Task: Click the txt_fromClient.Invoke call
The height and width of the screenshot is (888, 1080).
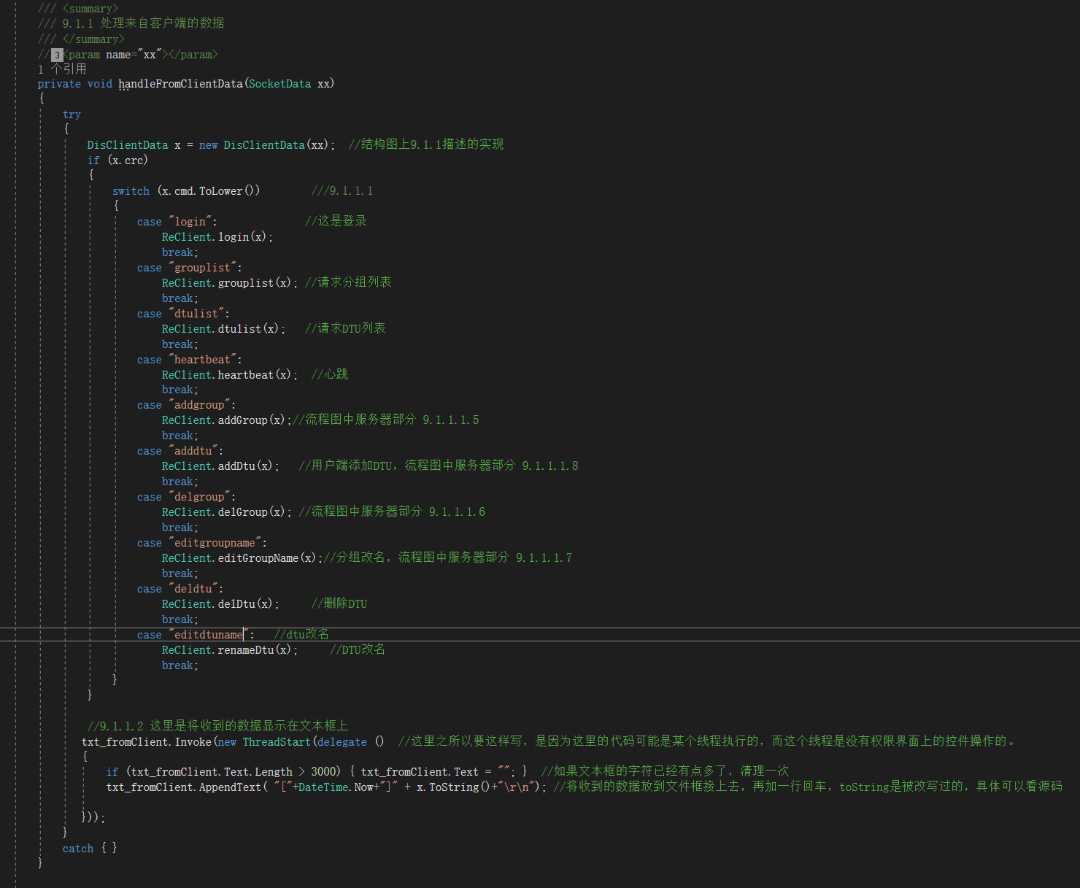Action: point(146,742)
